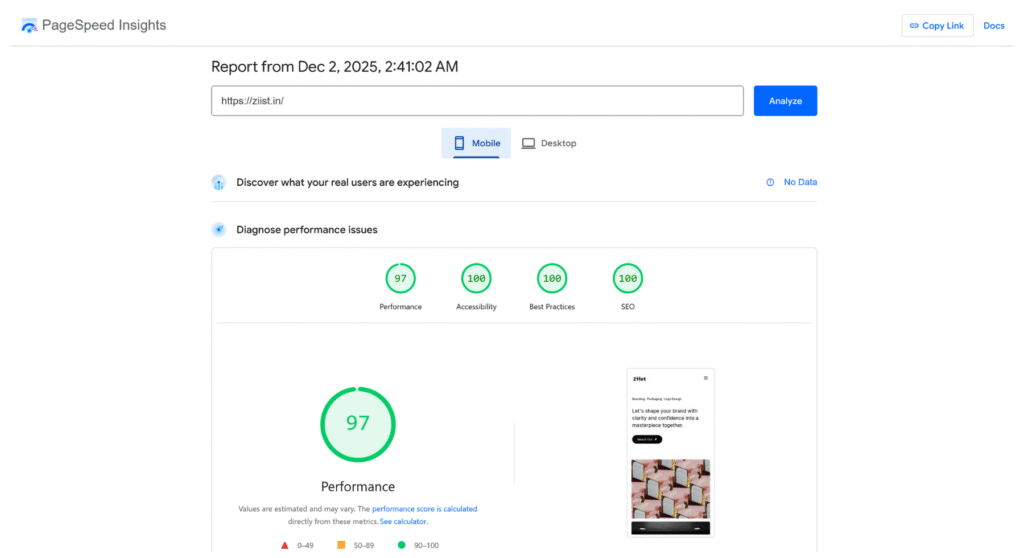Click "Diagnose performance issues" heading
Image resolution: width=1024 pixels, height=558 pixels.
coord(307,230)
